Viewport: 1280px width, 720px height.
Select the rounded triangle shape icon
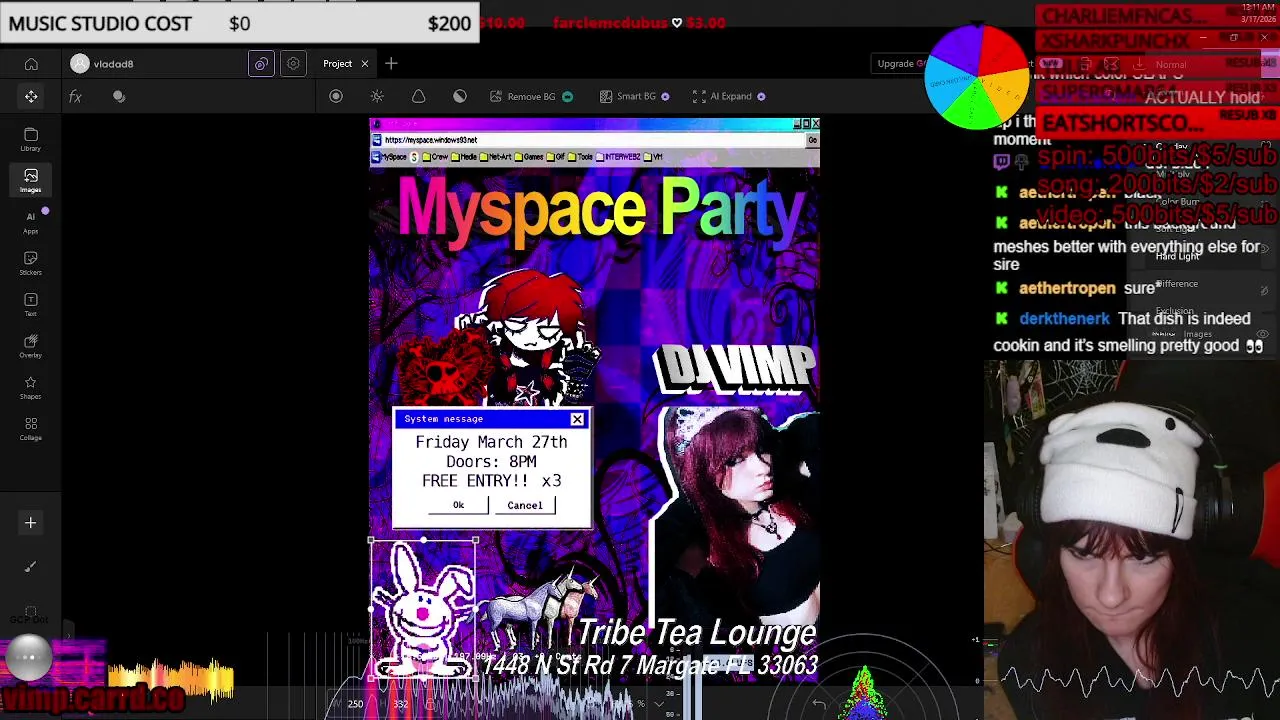[419, 96]
